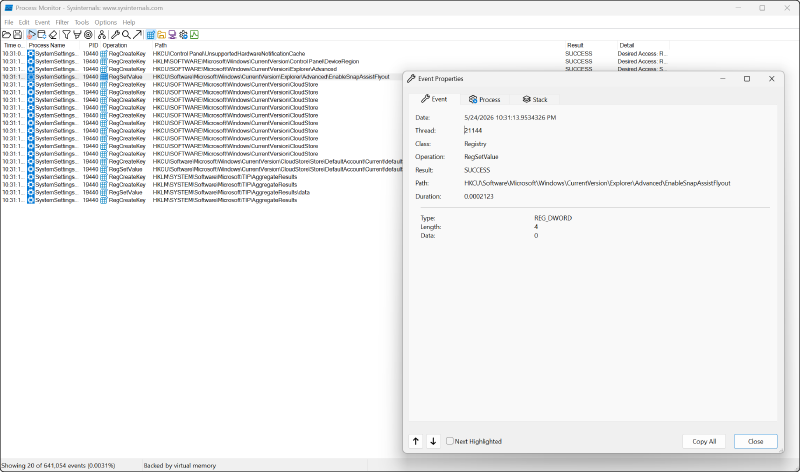Switch to the Event tab in Event Properties

(x=434, y=99)
